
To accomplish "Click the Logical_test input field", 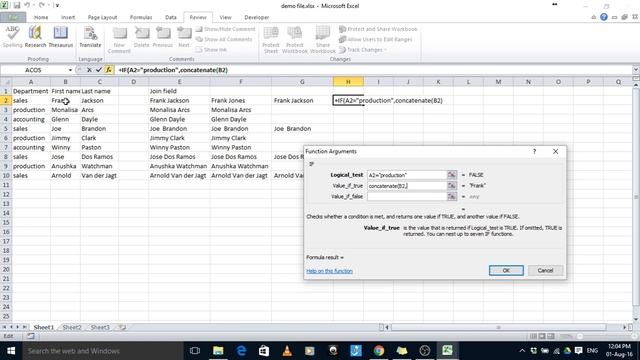I will click(x=407, y=175).
